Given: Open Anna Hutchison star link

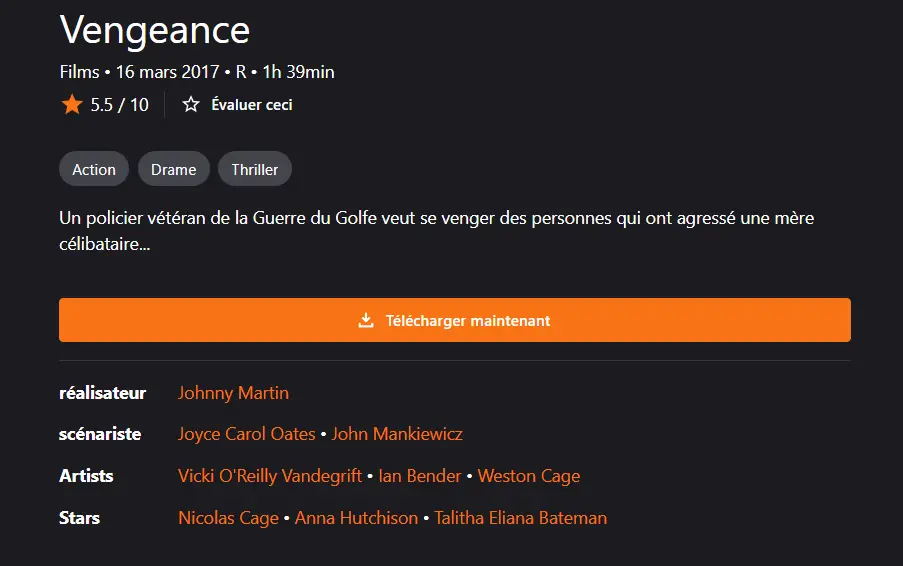Looking at the screenshot, I should point(356,518).
